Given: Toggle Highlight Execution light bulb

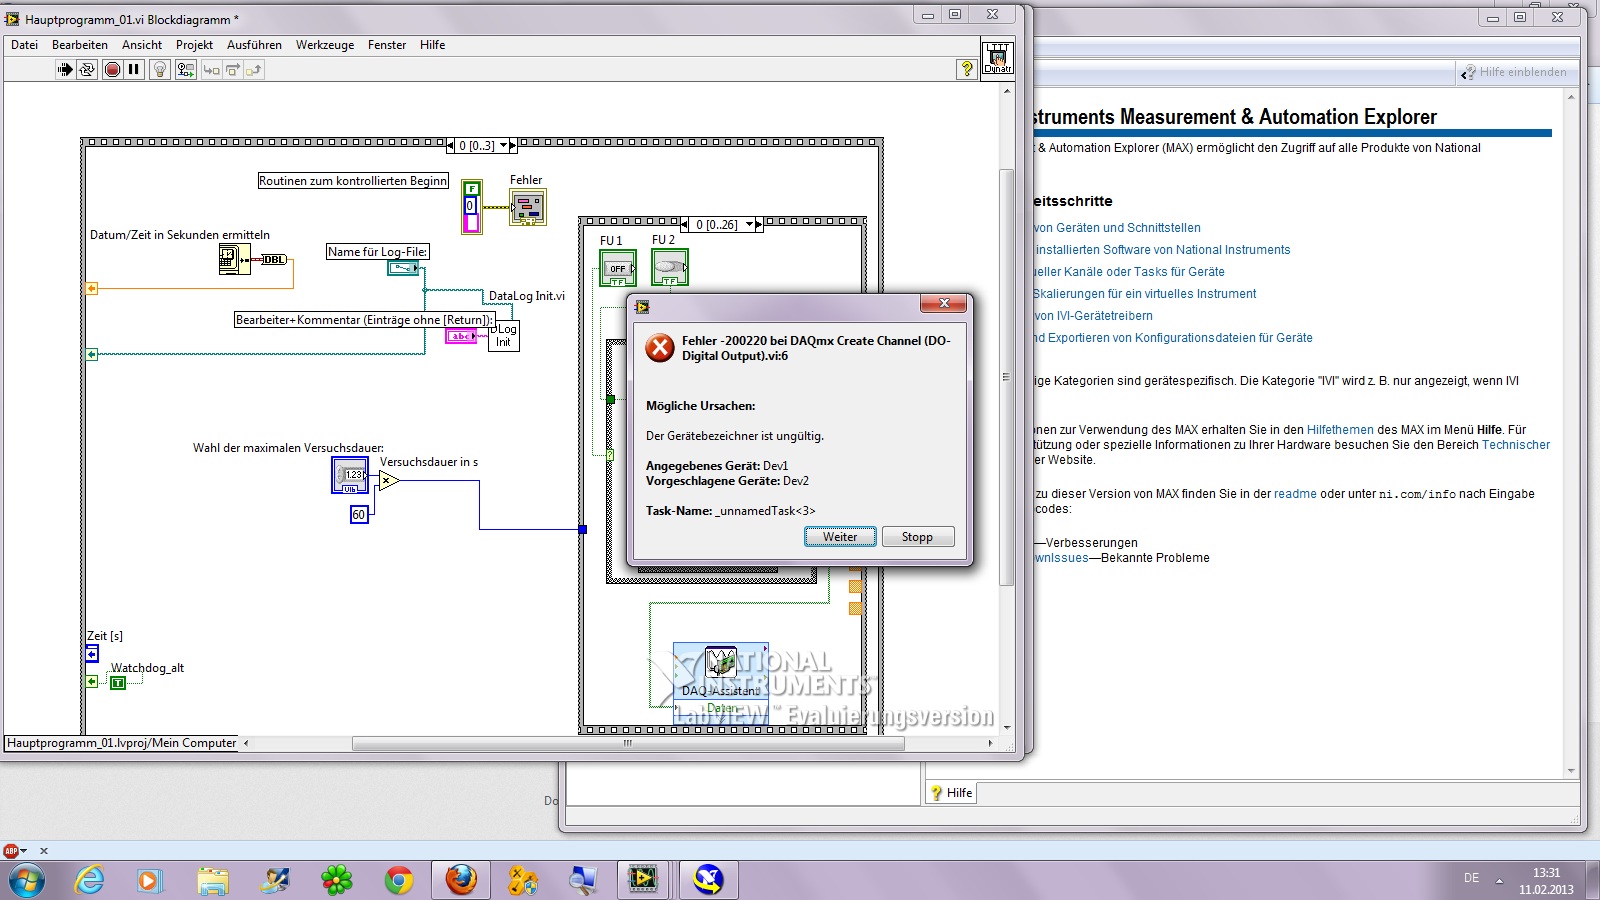Looking at the screenshot, I should pyautogui.click(x=159, y=69).
